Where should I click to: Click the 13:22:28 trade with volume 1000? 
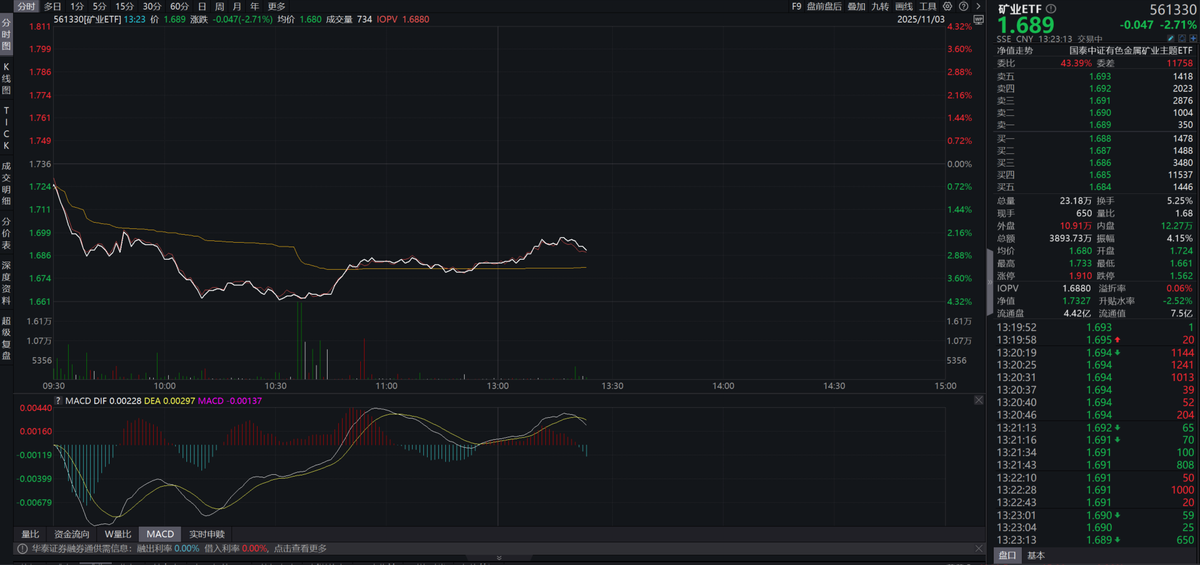1095,490
